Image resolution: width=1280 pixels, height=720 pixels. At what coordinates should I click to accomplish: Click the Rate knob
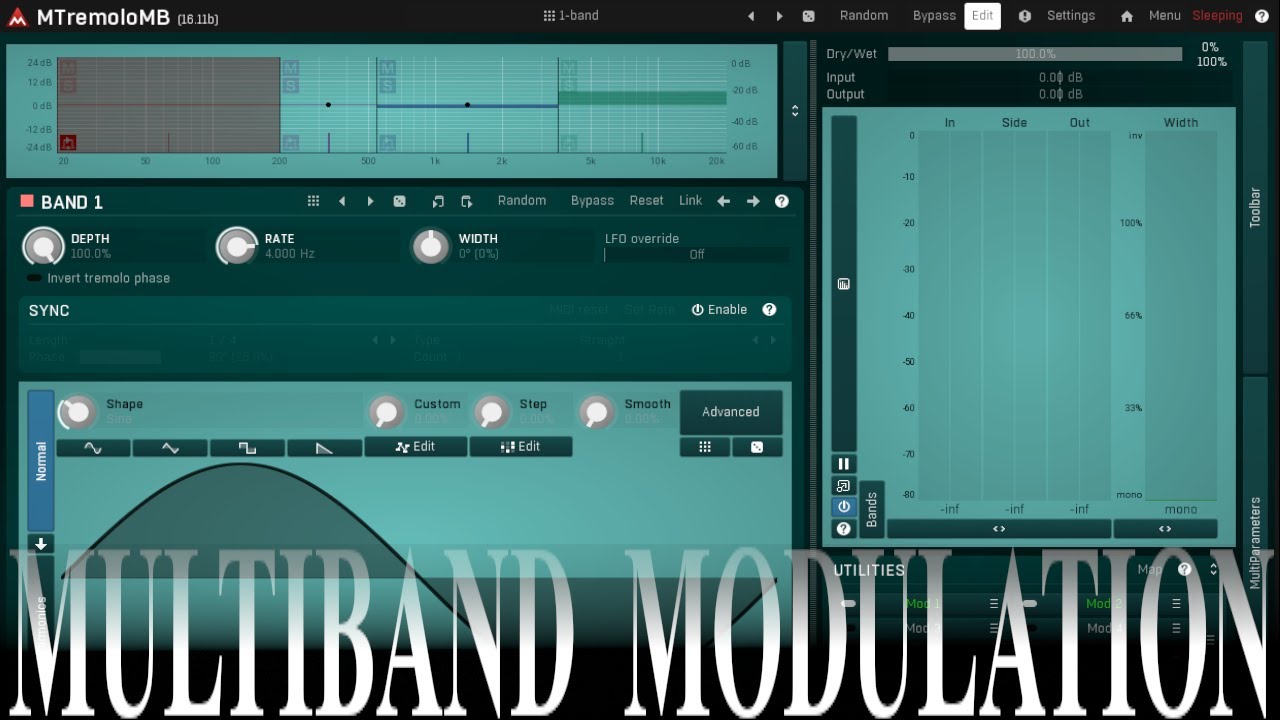[237, 246]
